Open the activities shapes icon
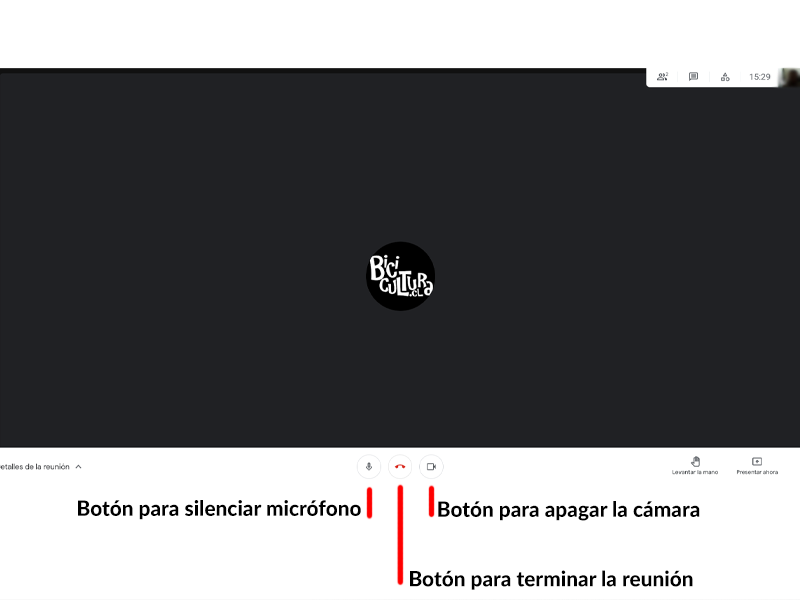The height and width of the screenshot is (600, 800). (x=725, y=77)
